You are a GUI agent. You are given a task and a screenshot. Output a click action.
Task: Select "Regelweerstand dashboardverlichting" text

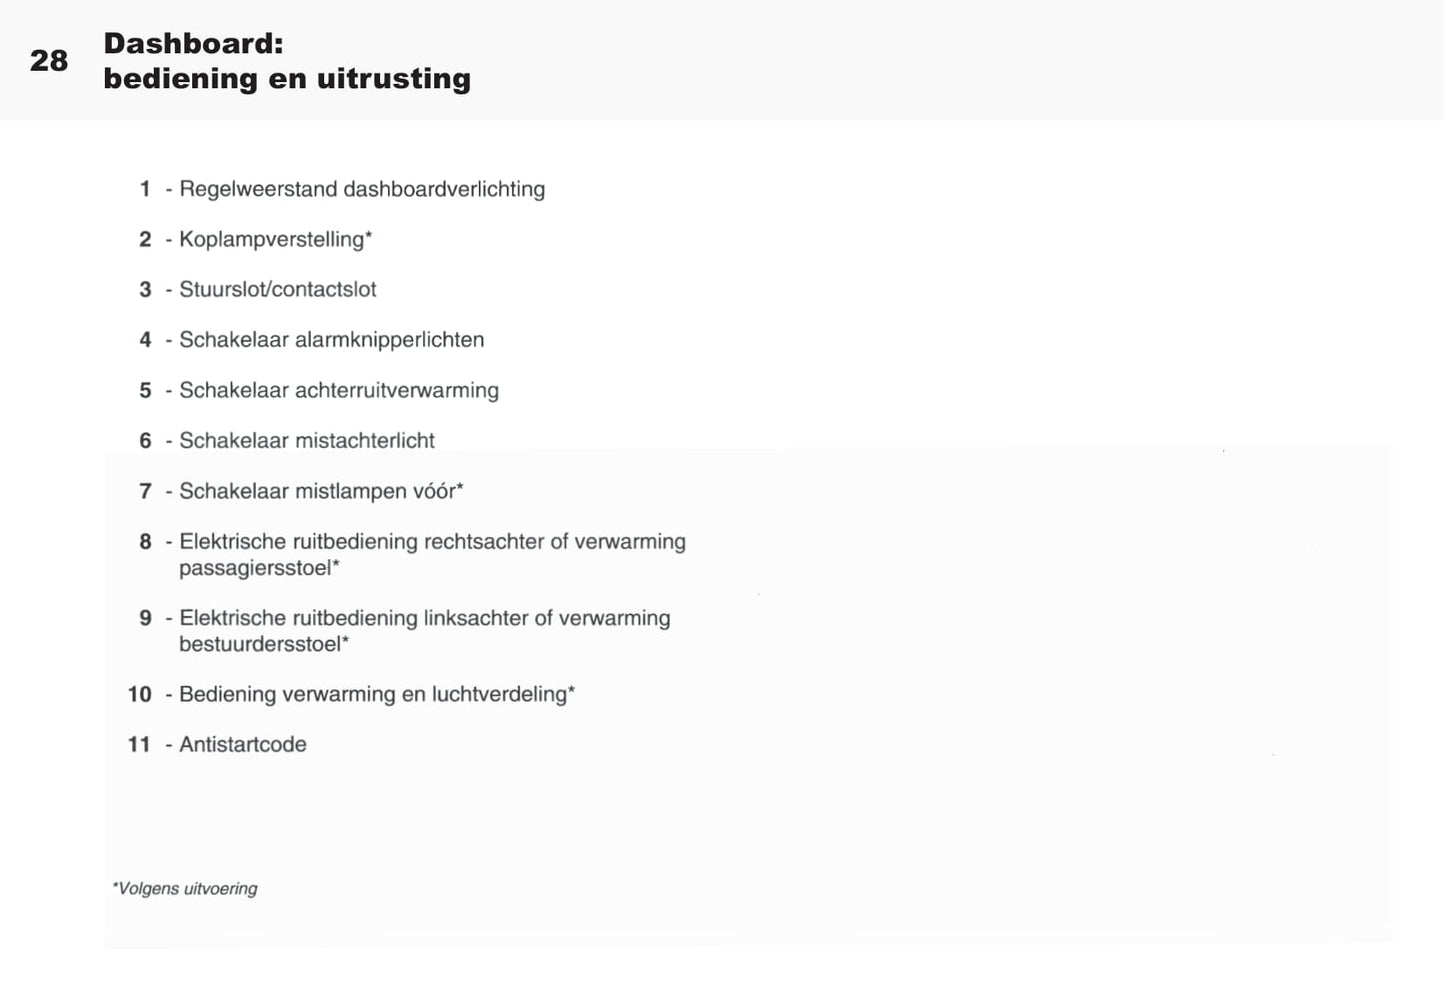click(361, 189)
